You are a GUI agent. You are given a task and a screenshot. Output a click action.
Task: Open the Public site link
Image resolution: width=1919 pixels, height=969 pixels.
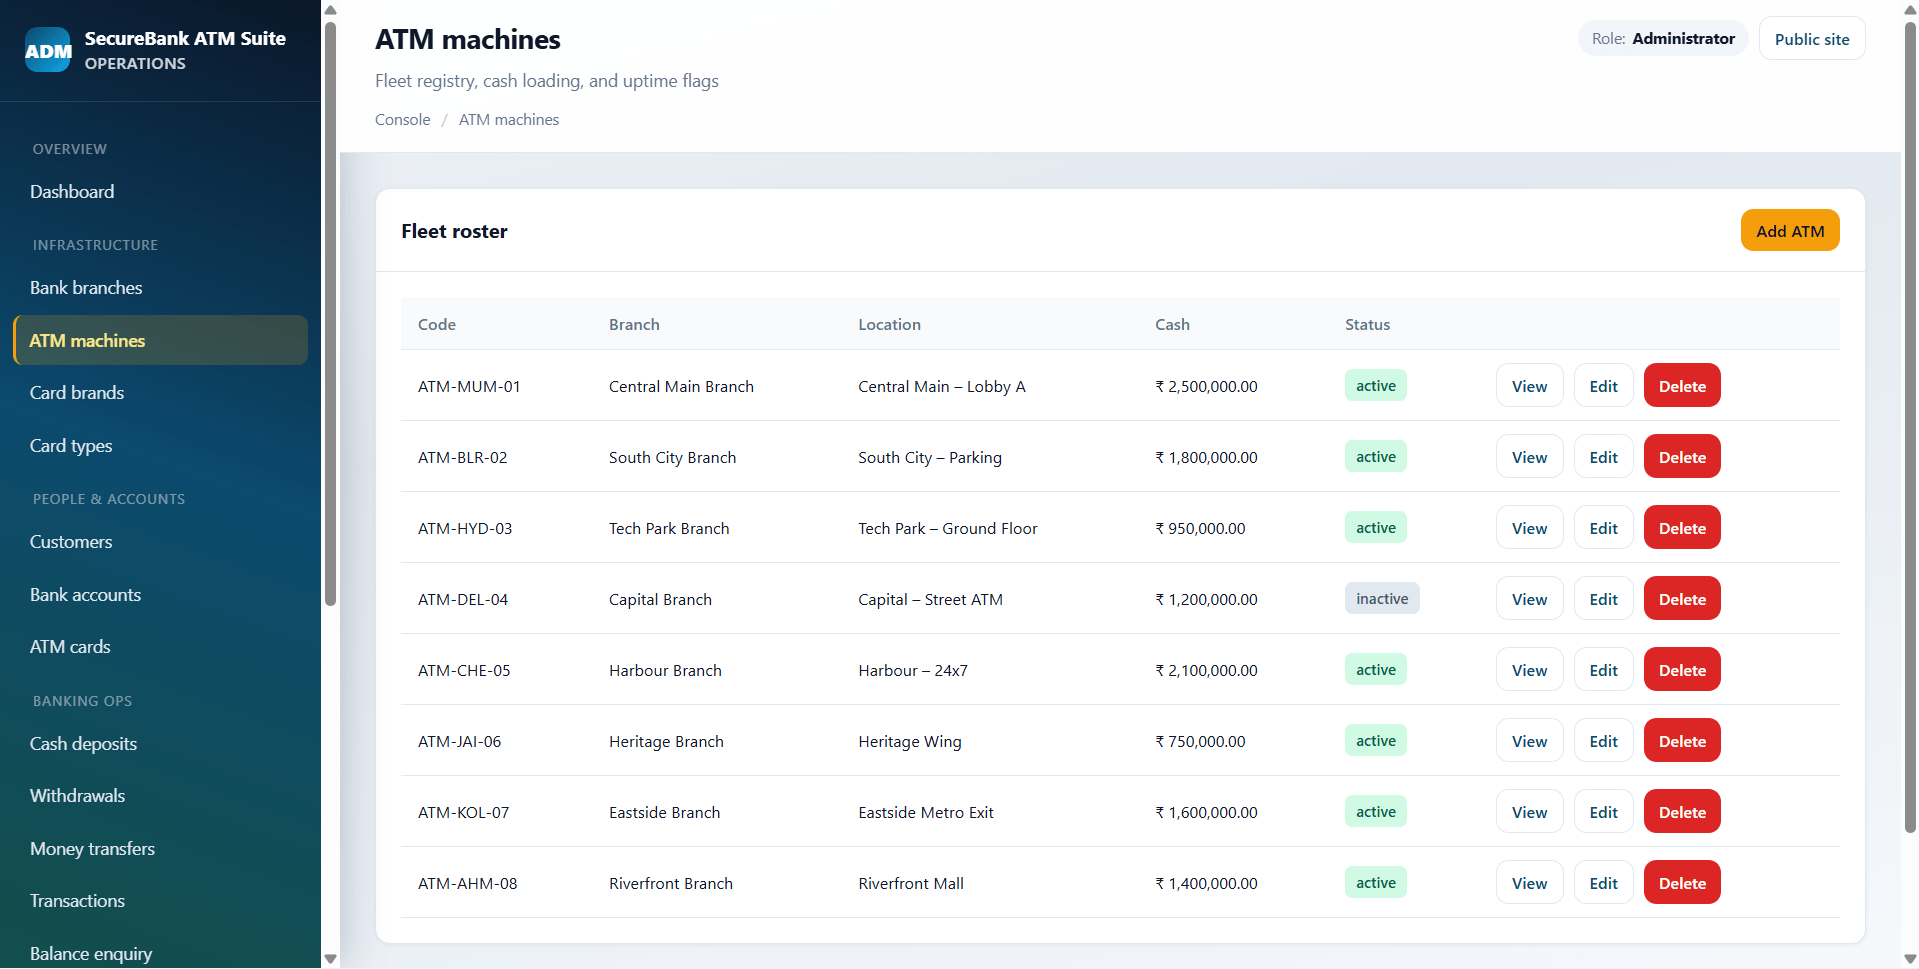click(1811, 39)
